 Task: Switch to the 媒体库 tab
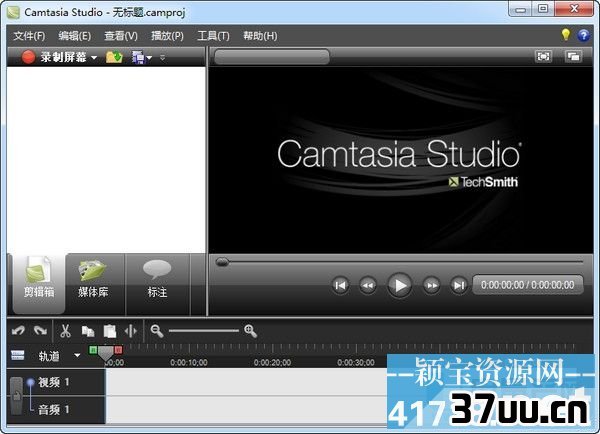[93, 283]
